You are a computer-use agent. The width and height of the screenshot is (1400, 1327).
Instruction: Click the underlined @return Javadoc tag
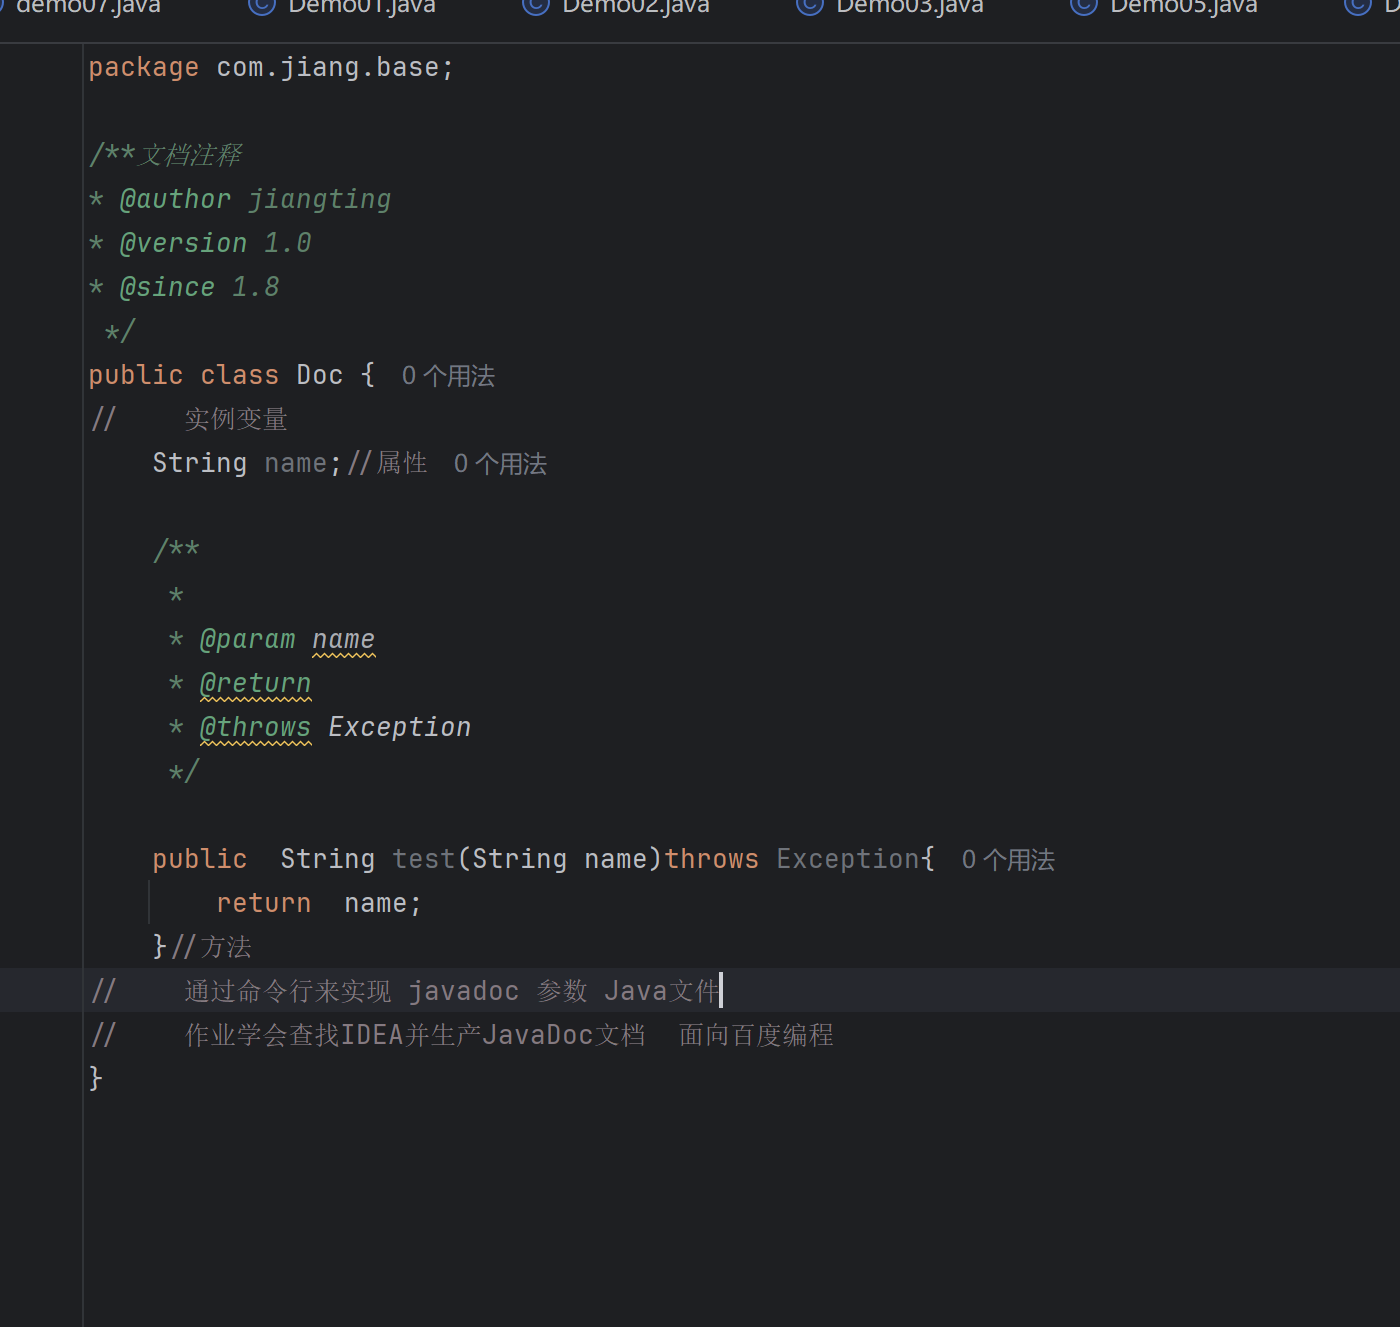[x=255, y=684]
